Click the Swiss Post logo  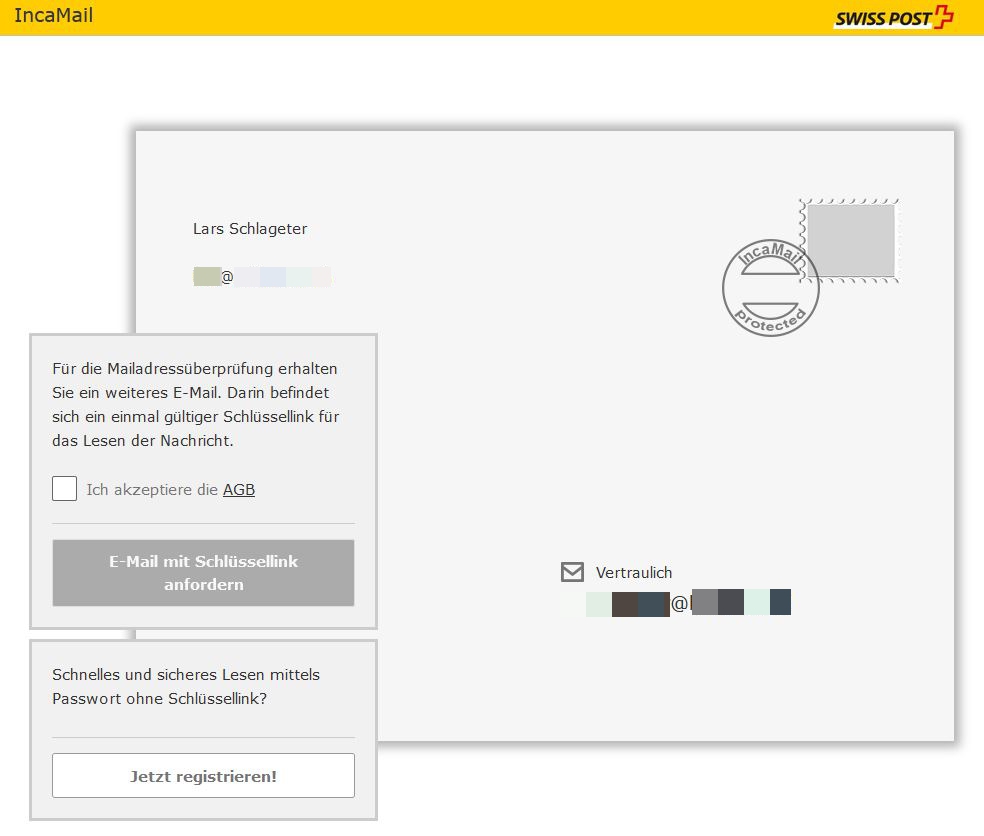(x=894, y=18)
